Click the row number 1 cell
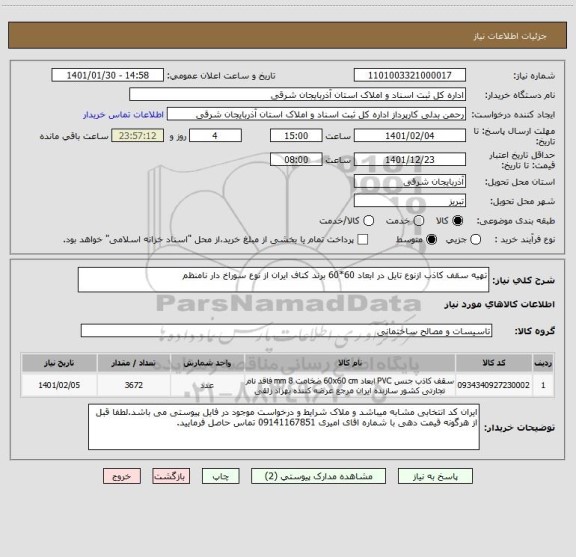Screen dimensions: 576x557 pos(543,385)
